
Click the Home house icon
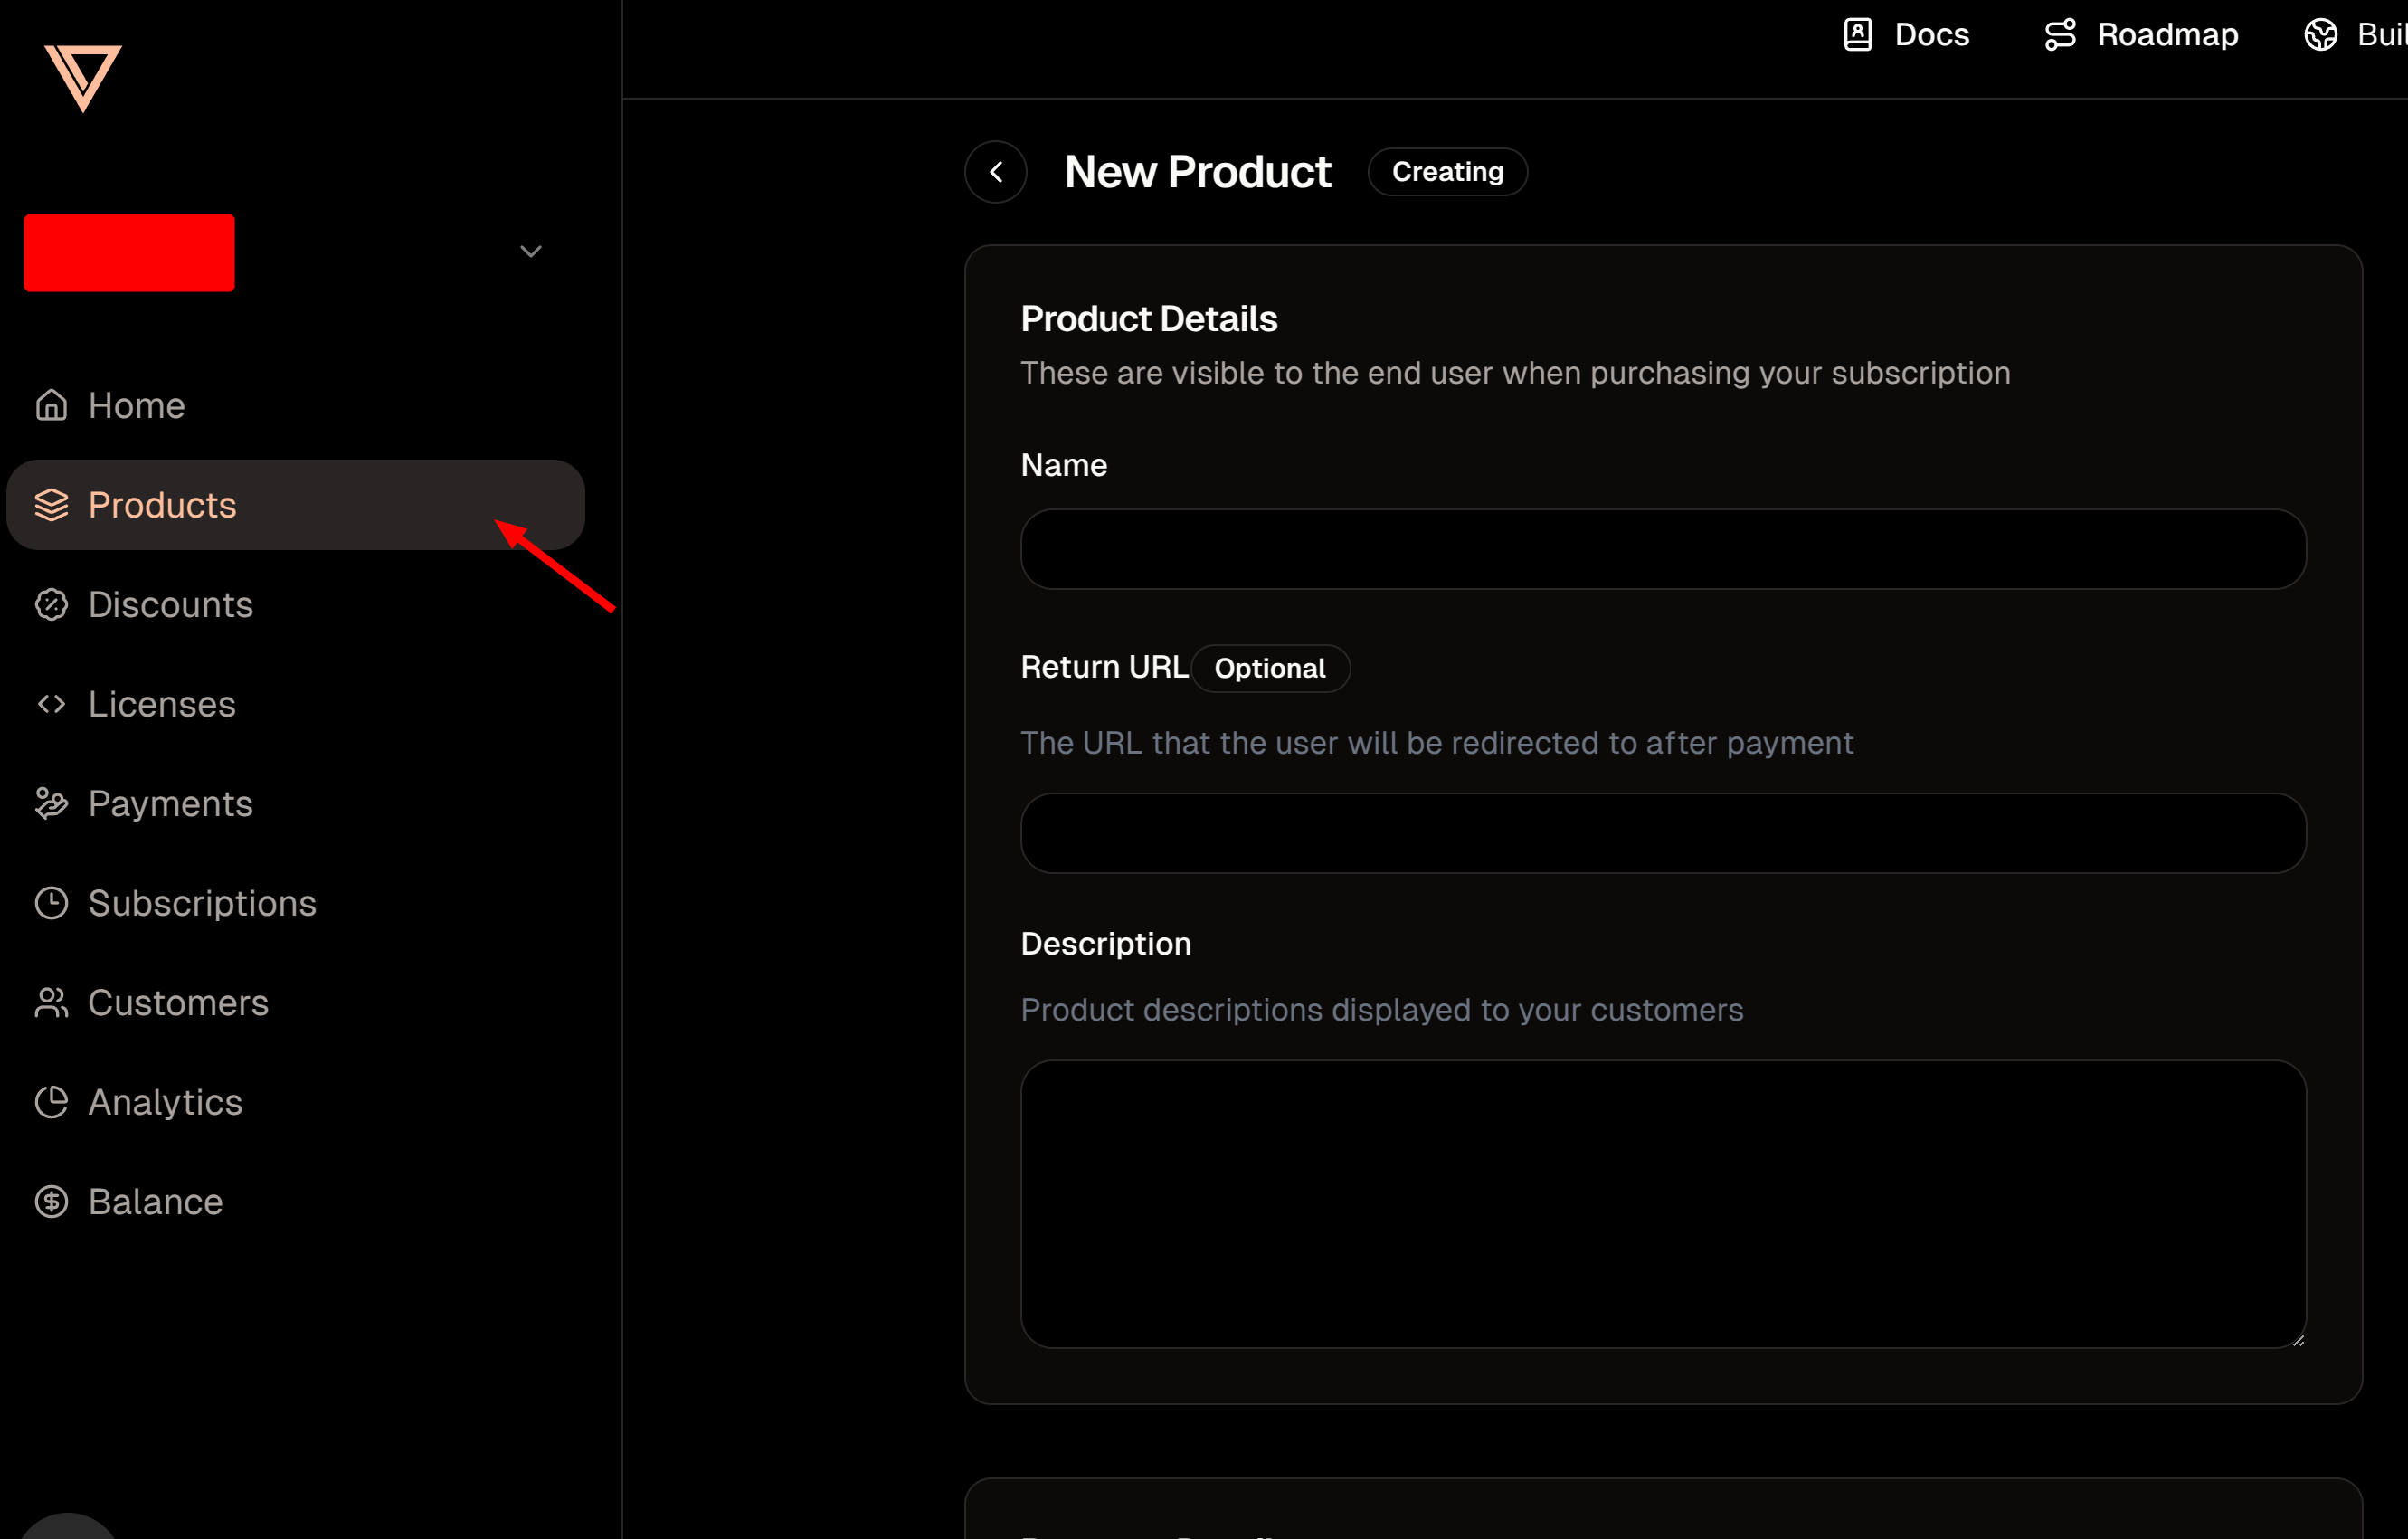pos(51,405)
